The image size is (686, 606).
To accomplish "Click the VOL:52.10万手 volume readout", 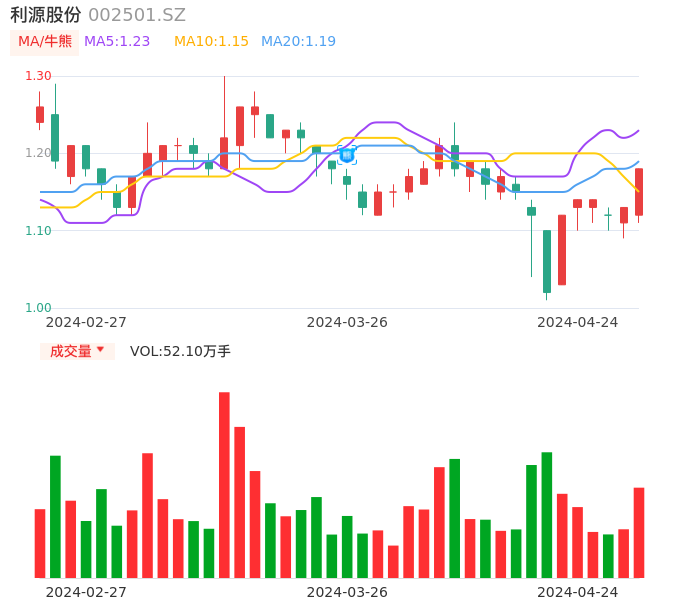I will (x=180, y=351).
